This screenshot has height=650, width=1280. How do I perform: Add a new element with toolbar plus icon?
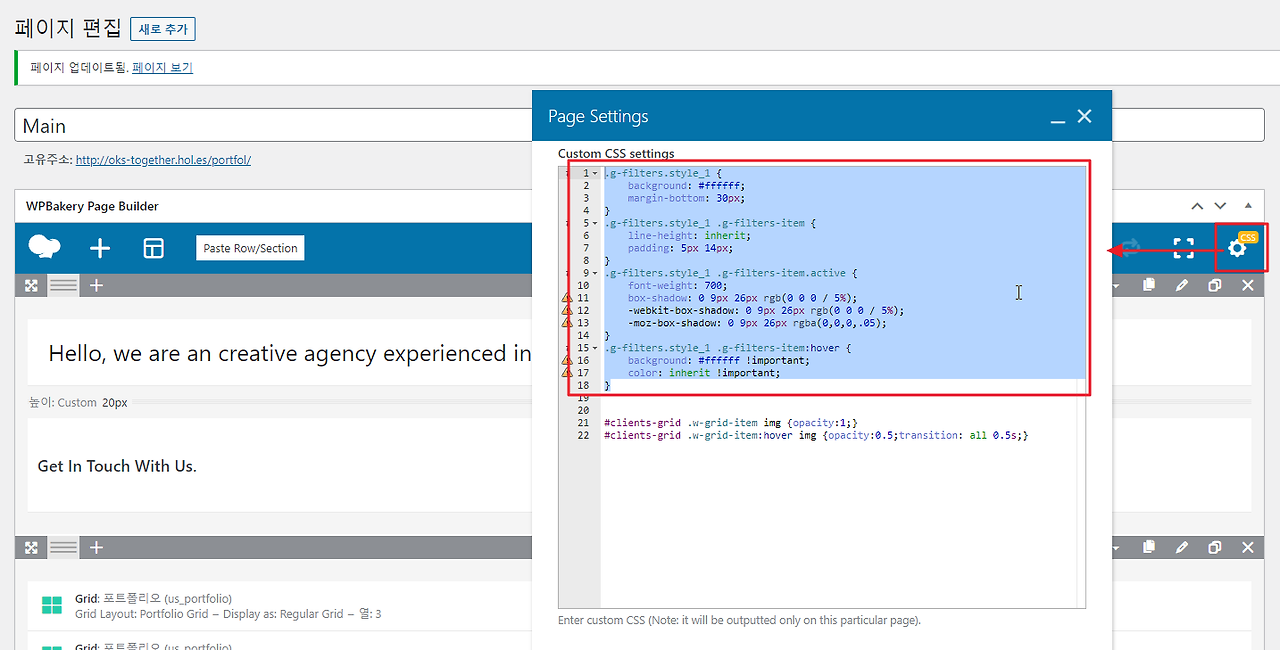click(x=100, y=248)
